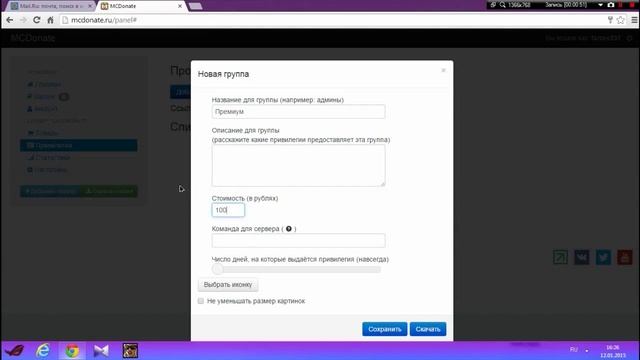Click the Выбрать иконку button
Image resolution: width=640 pixels, height=360 pixels.
click(x=228, y=284)
